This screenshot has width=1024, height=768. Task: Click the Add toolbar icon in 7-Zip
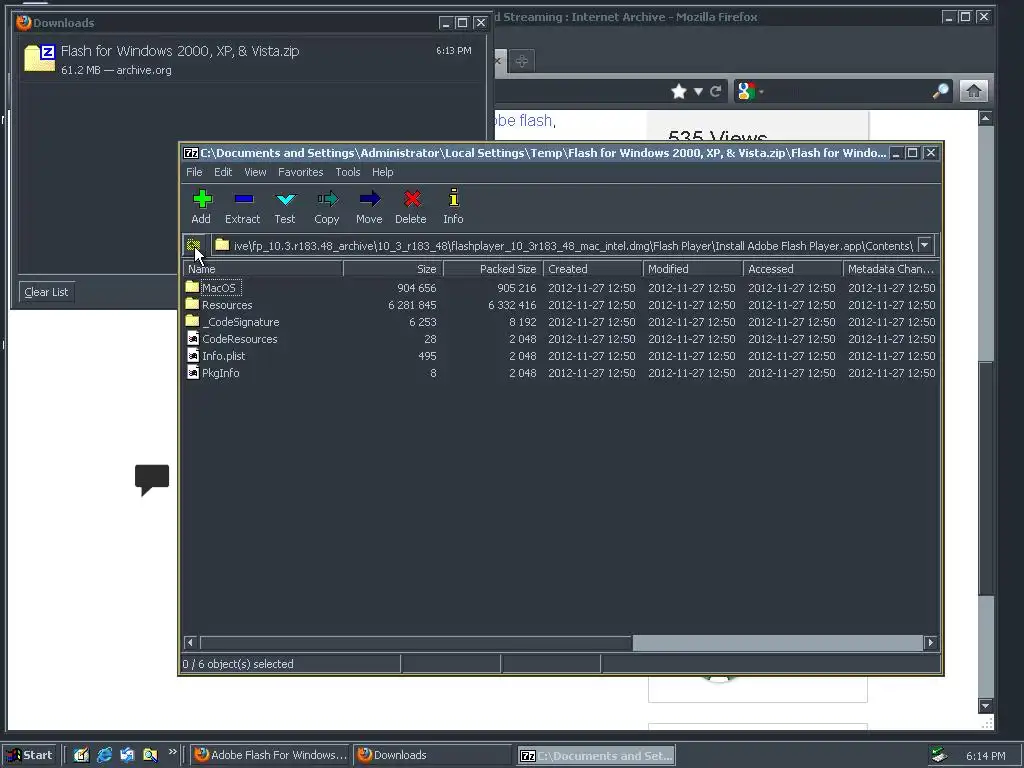tap(202, 199)
